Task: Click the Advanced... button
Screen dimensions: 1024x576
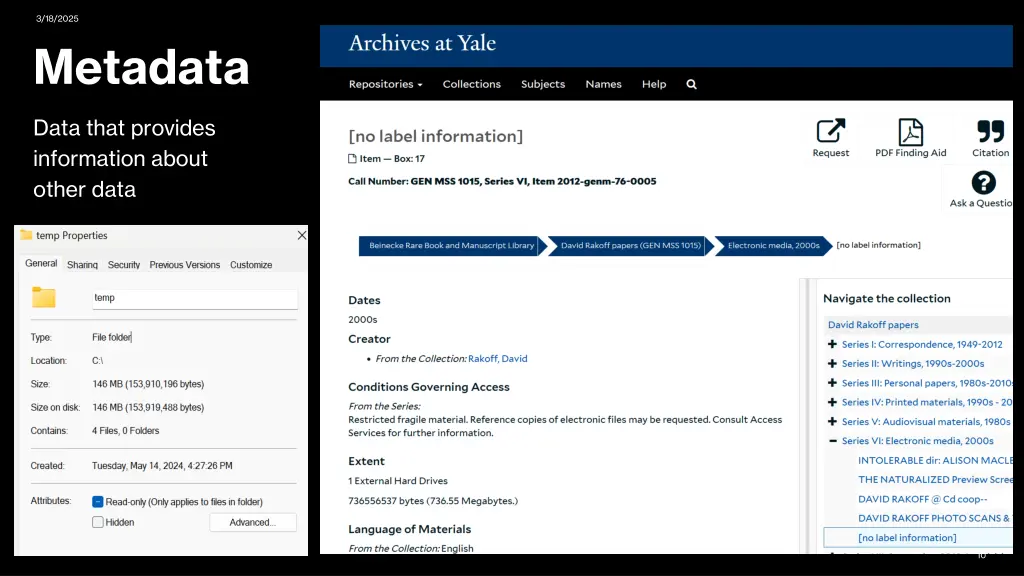Action: tap(253, 522)
